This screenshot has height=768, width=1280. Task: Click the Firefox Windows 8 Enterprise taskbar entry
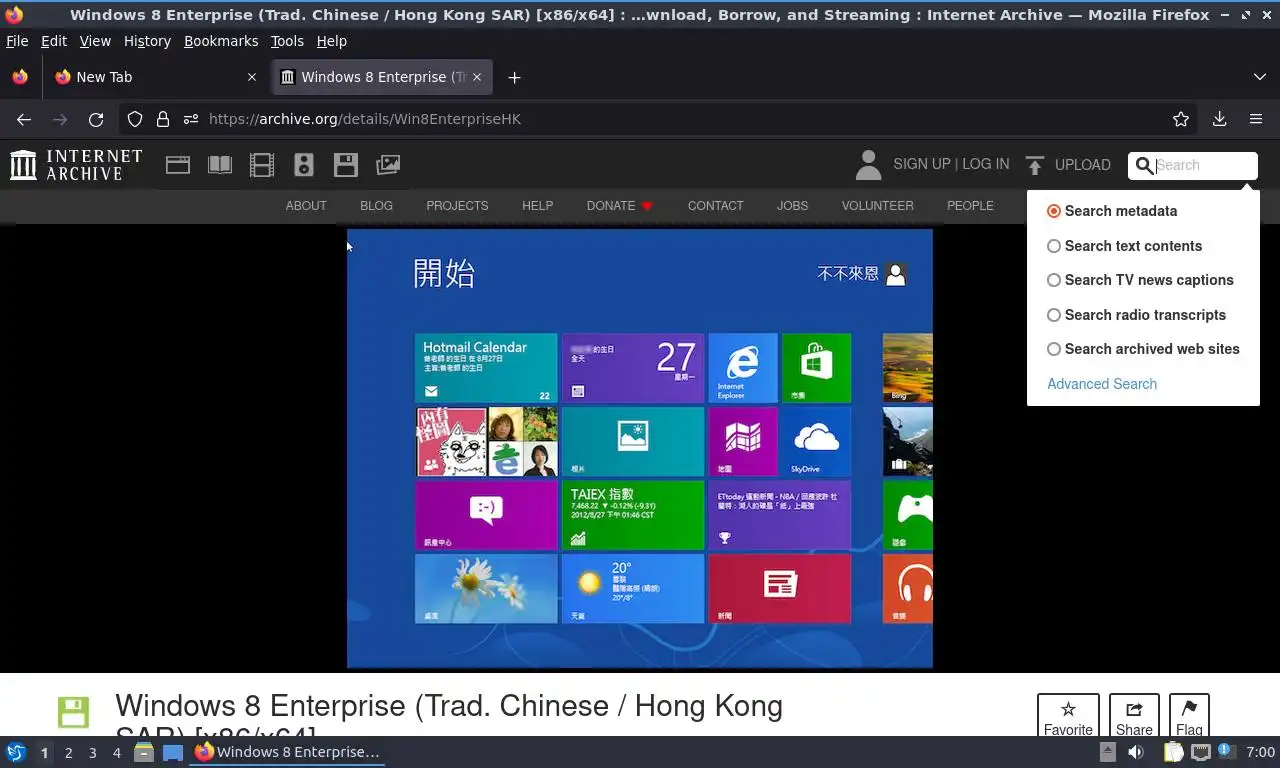point(287,752)
